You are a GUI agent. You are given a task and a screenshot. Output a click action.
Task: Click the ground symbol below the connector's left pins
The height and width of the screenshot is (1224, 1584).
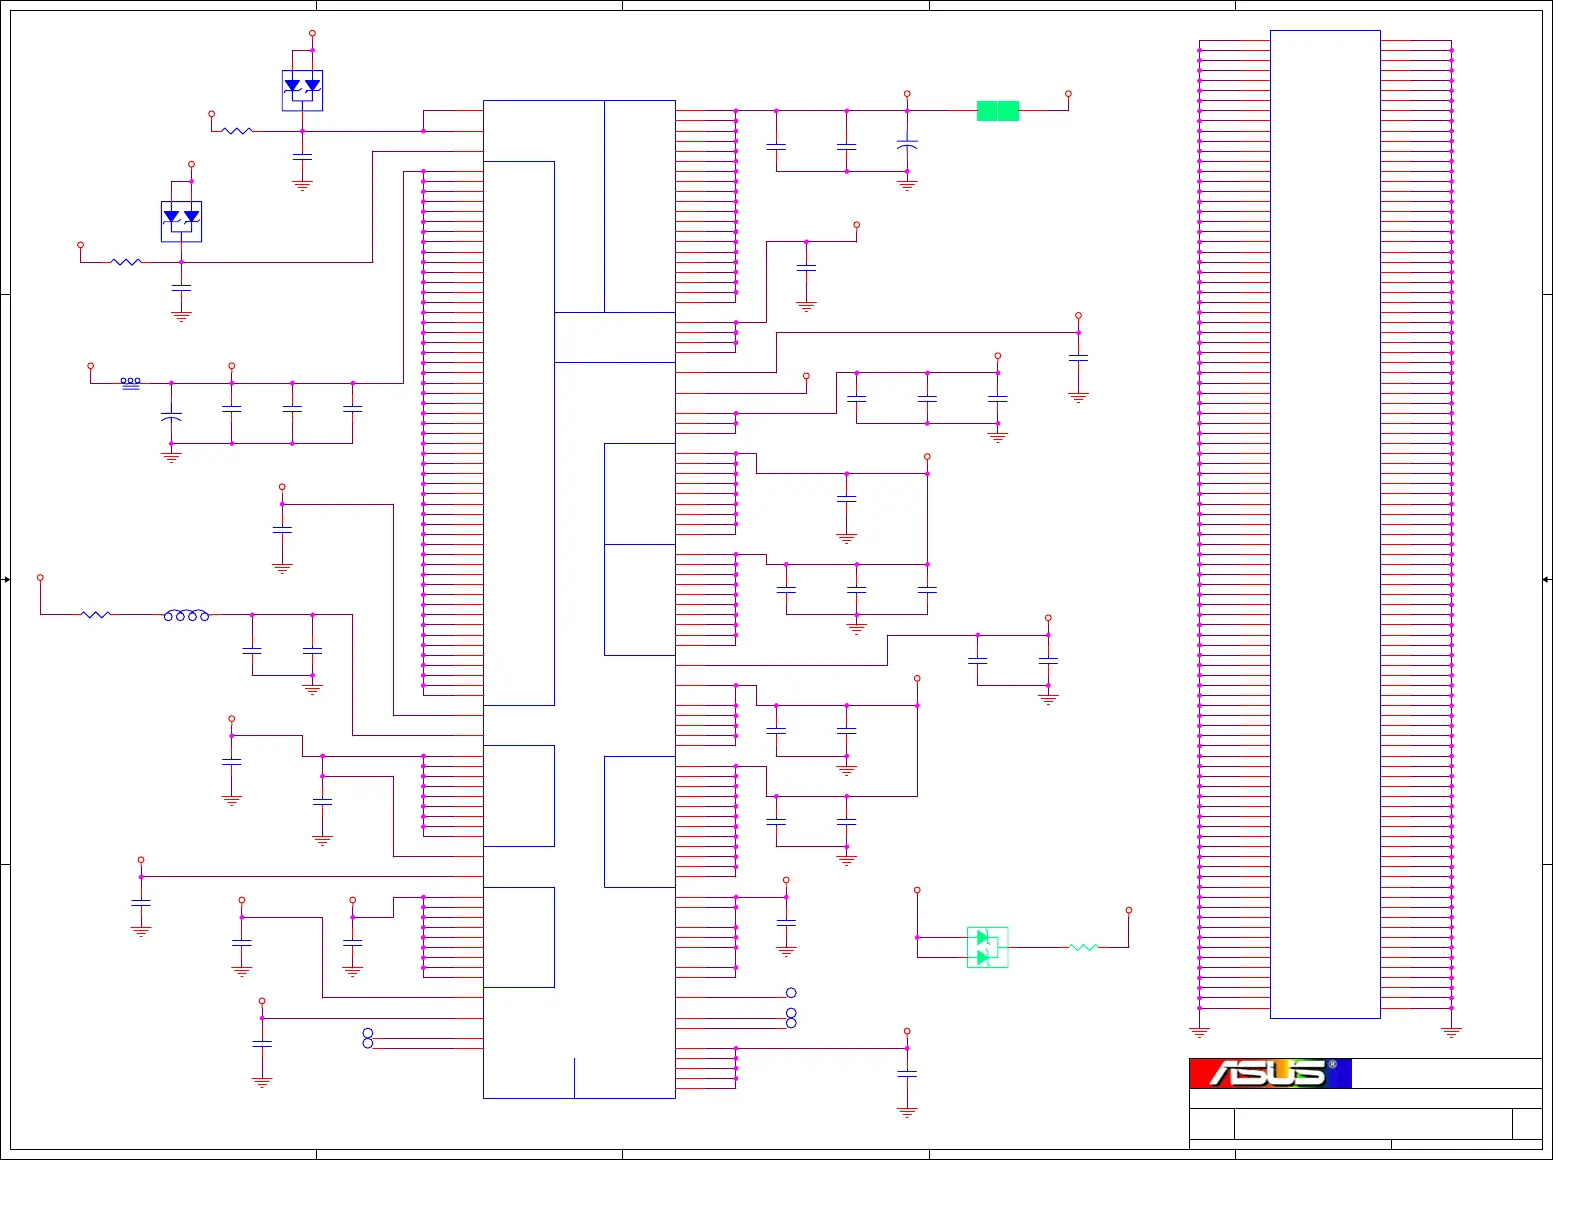[1199, 1031]
